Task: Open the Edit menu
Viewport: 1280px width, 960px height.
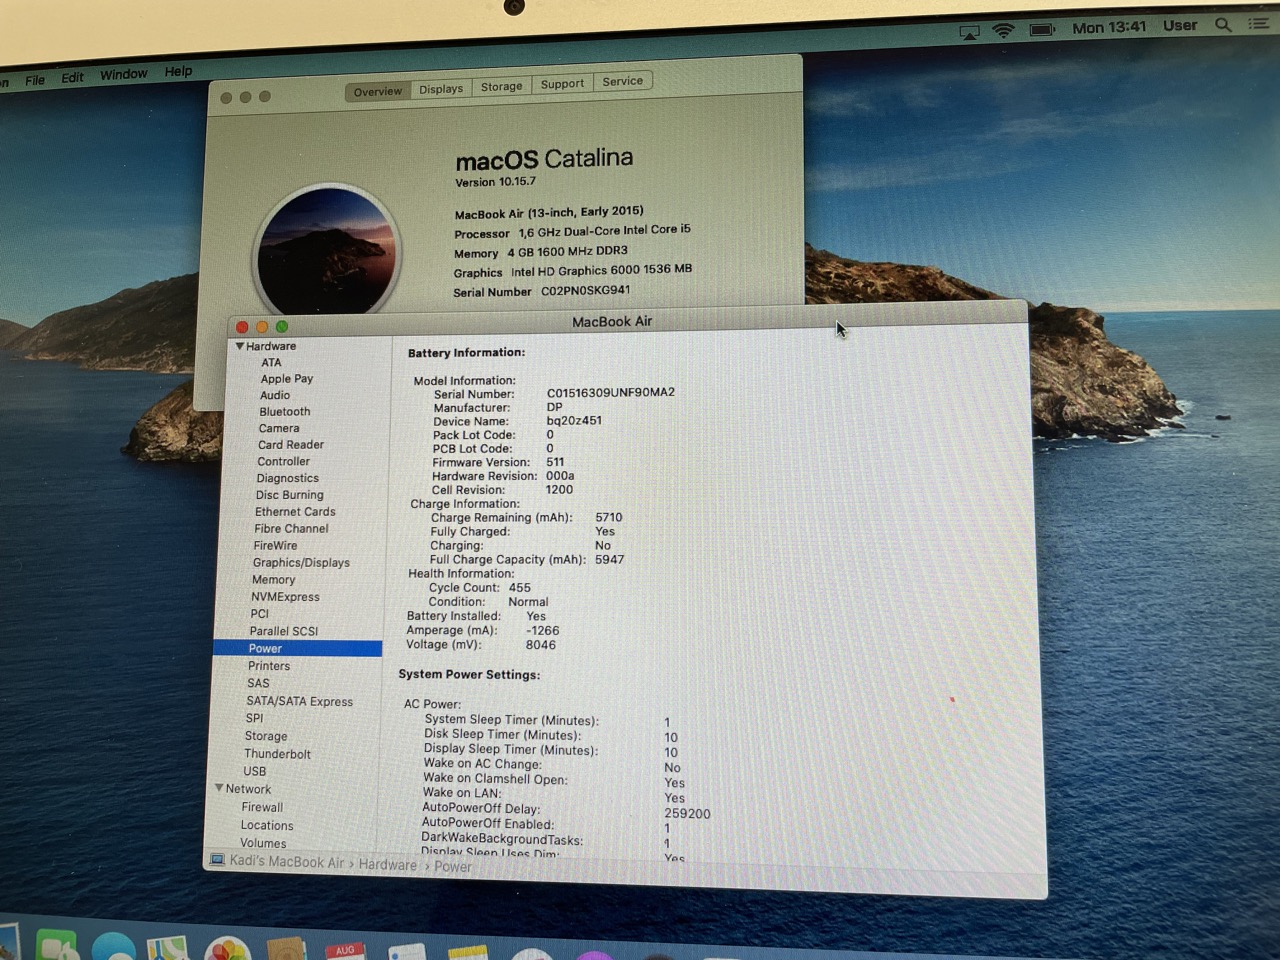Action: [72, 77]
